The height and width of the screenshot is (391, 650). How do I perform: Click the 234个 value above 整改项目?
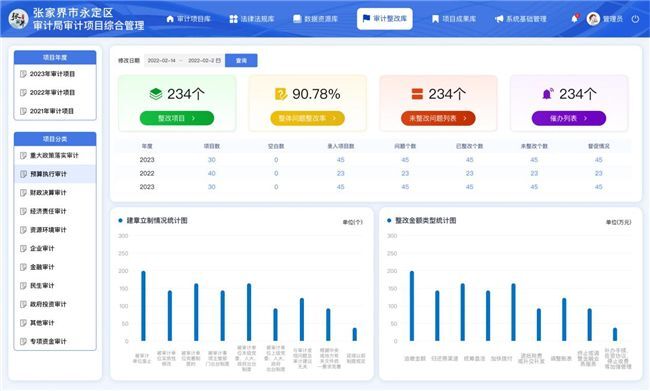click(186, 94)
